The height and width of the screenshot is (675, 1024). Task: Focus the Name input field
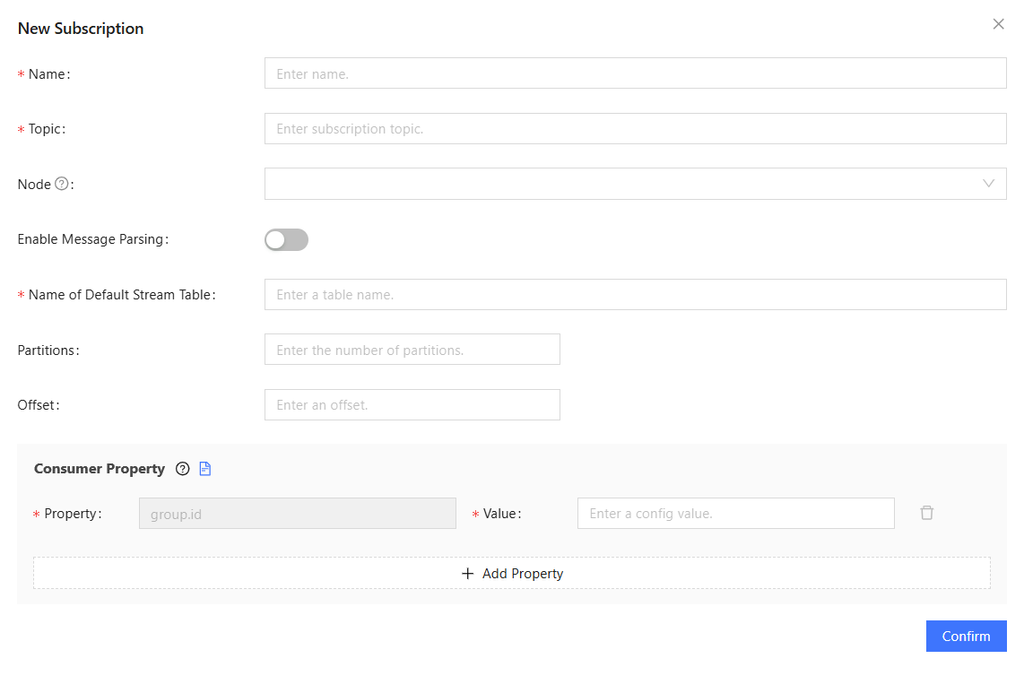pos(635,74)
